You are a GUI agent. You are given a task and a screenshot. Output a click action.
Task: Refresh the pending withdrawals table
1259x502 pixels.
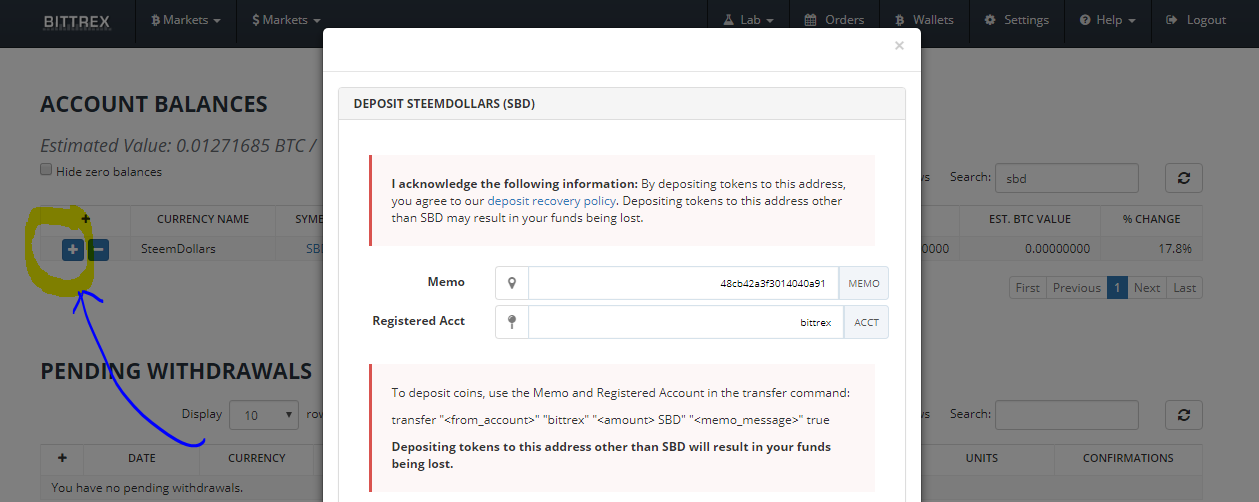1184,415
